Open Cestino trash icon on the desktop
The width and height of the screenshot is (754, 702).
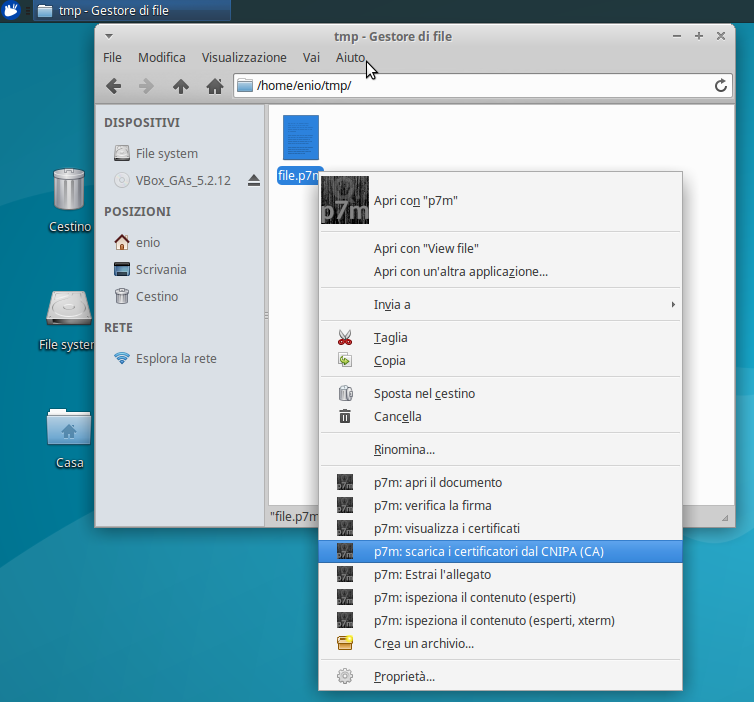tap(69, 190)
